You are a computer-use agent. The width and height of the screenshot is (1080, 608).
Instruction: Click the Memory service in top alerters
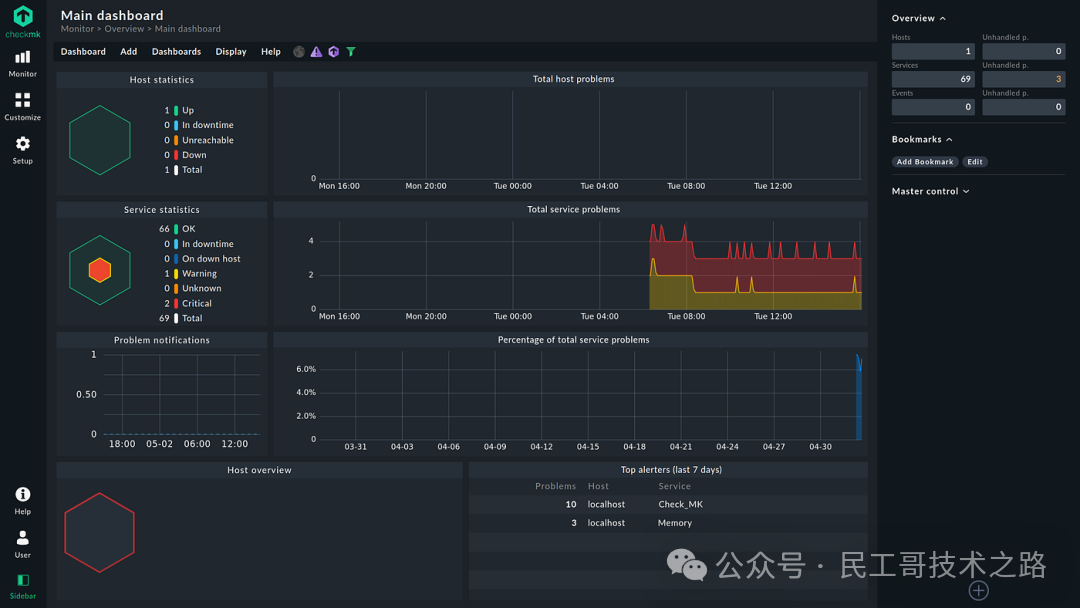coord(675,523)
